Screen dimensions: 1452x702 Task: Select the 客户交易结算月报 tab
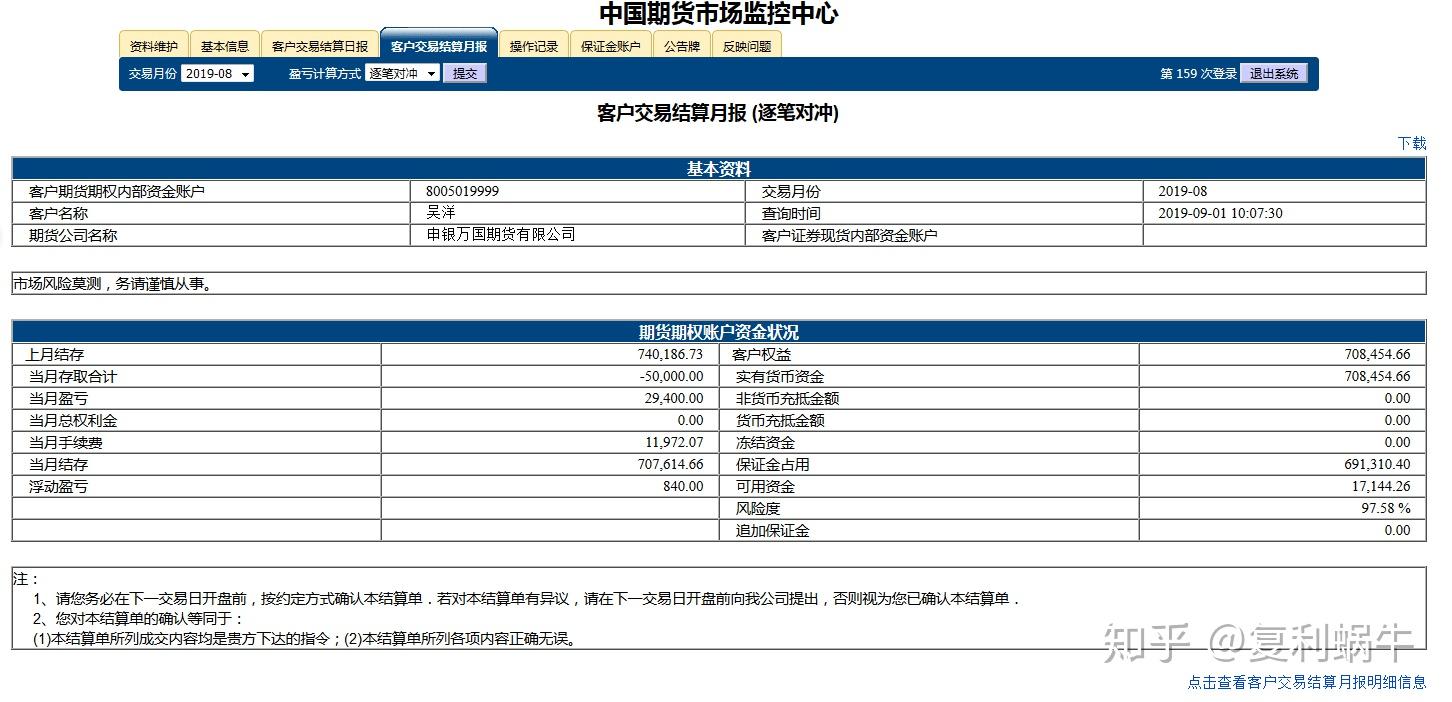pos(439,44)
